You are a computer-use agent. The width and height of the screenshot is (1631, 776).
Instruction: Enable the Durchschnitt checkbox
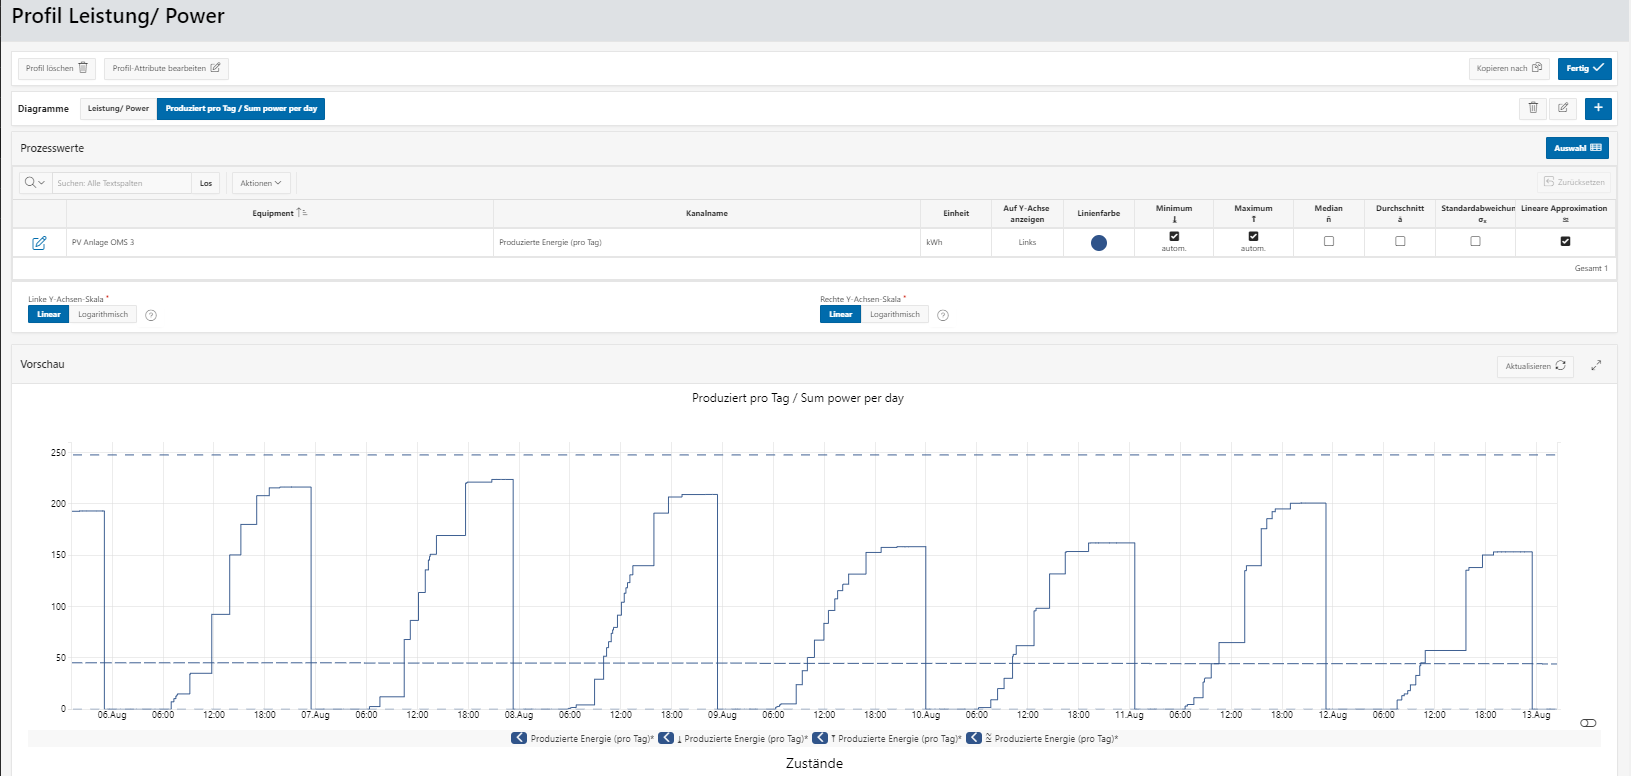1400,241
